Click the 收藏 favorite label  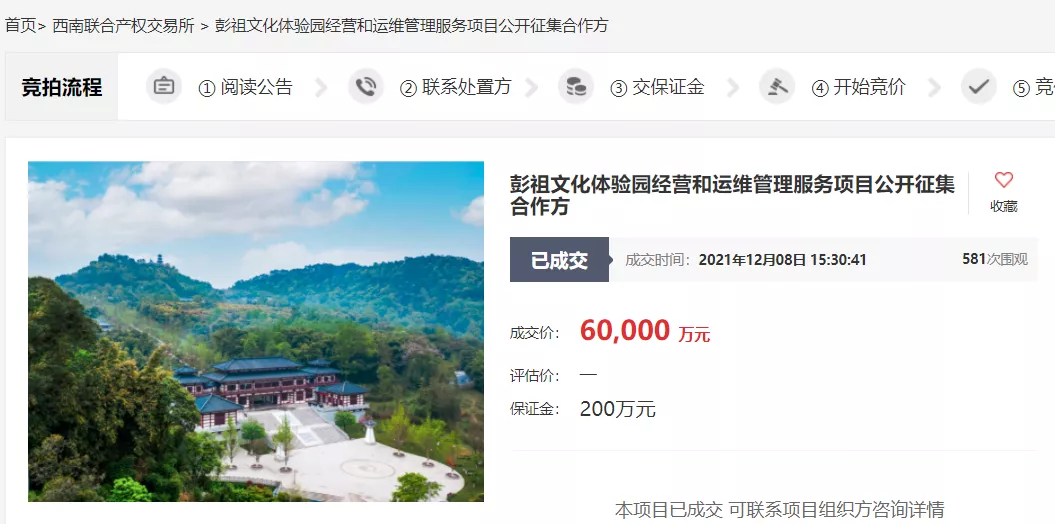coord(1003,207)
